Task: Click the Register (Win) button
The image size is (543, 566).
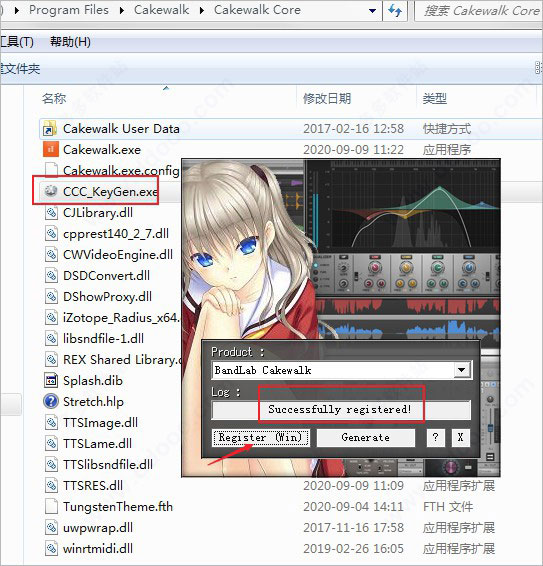Action: [x=261, y=437]
